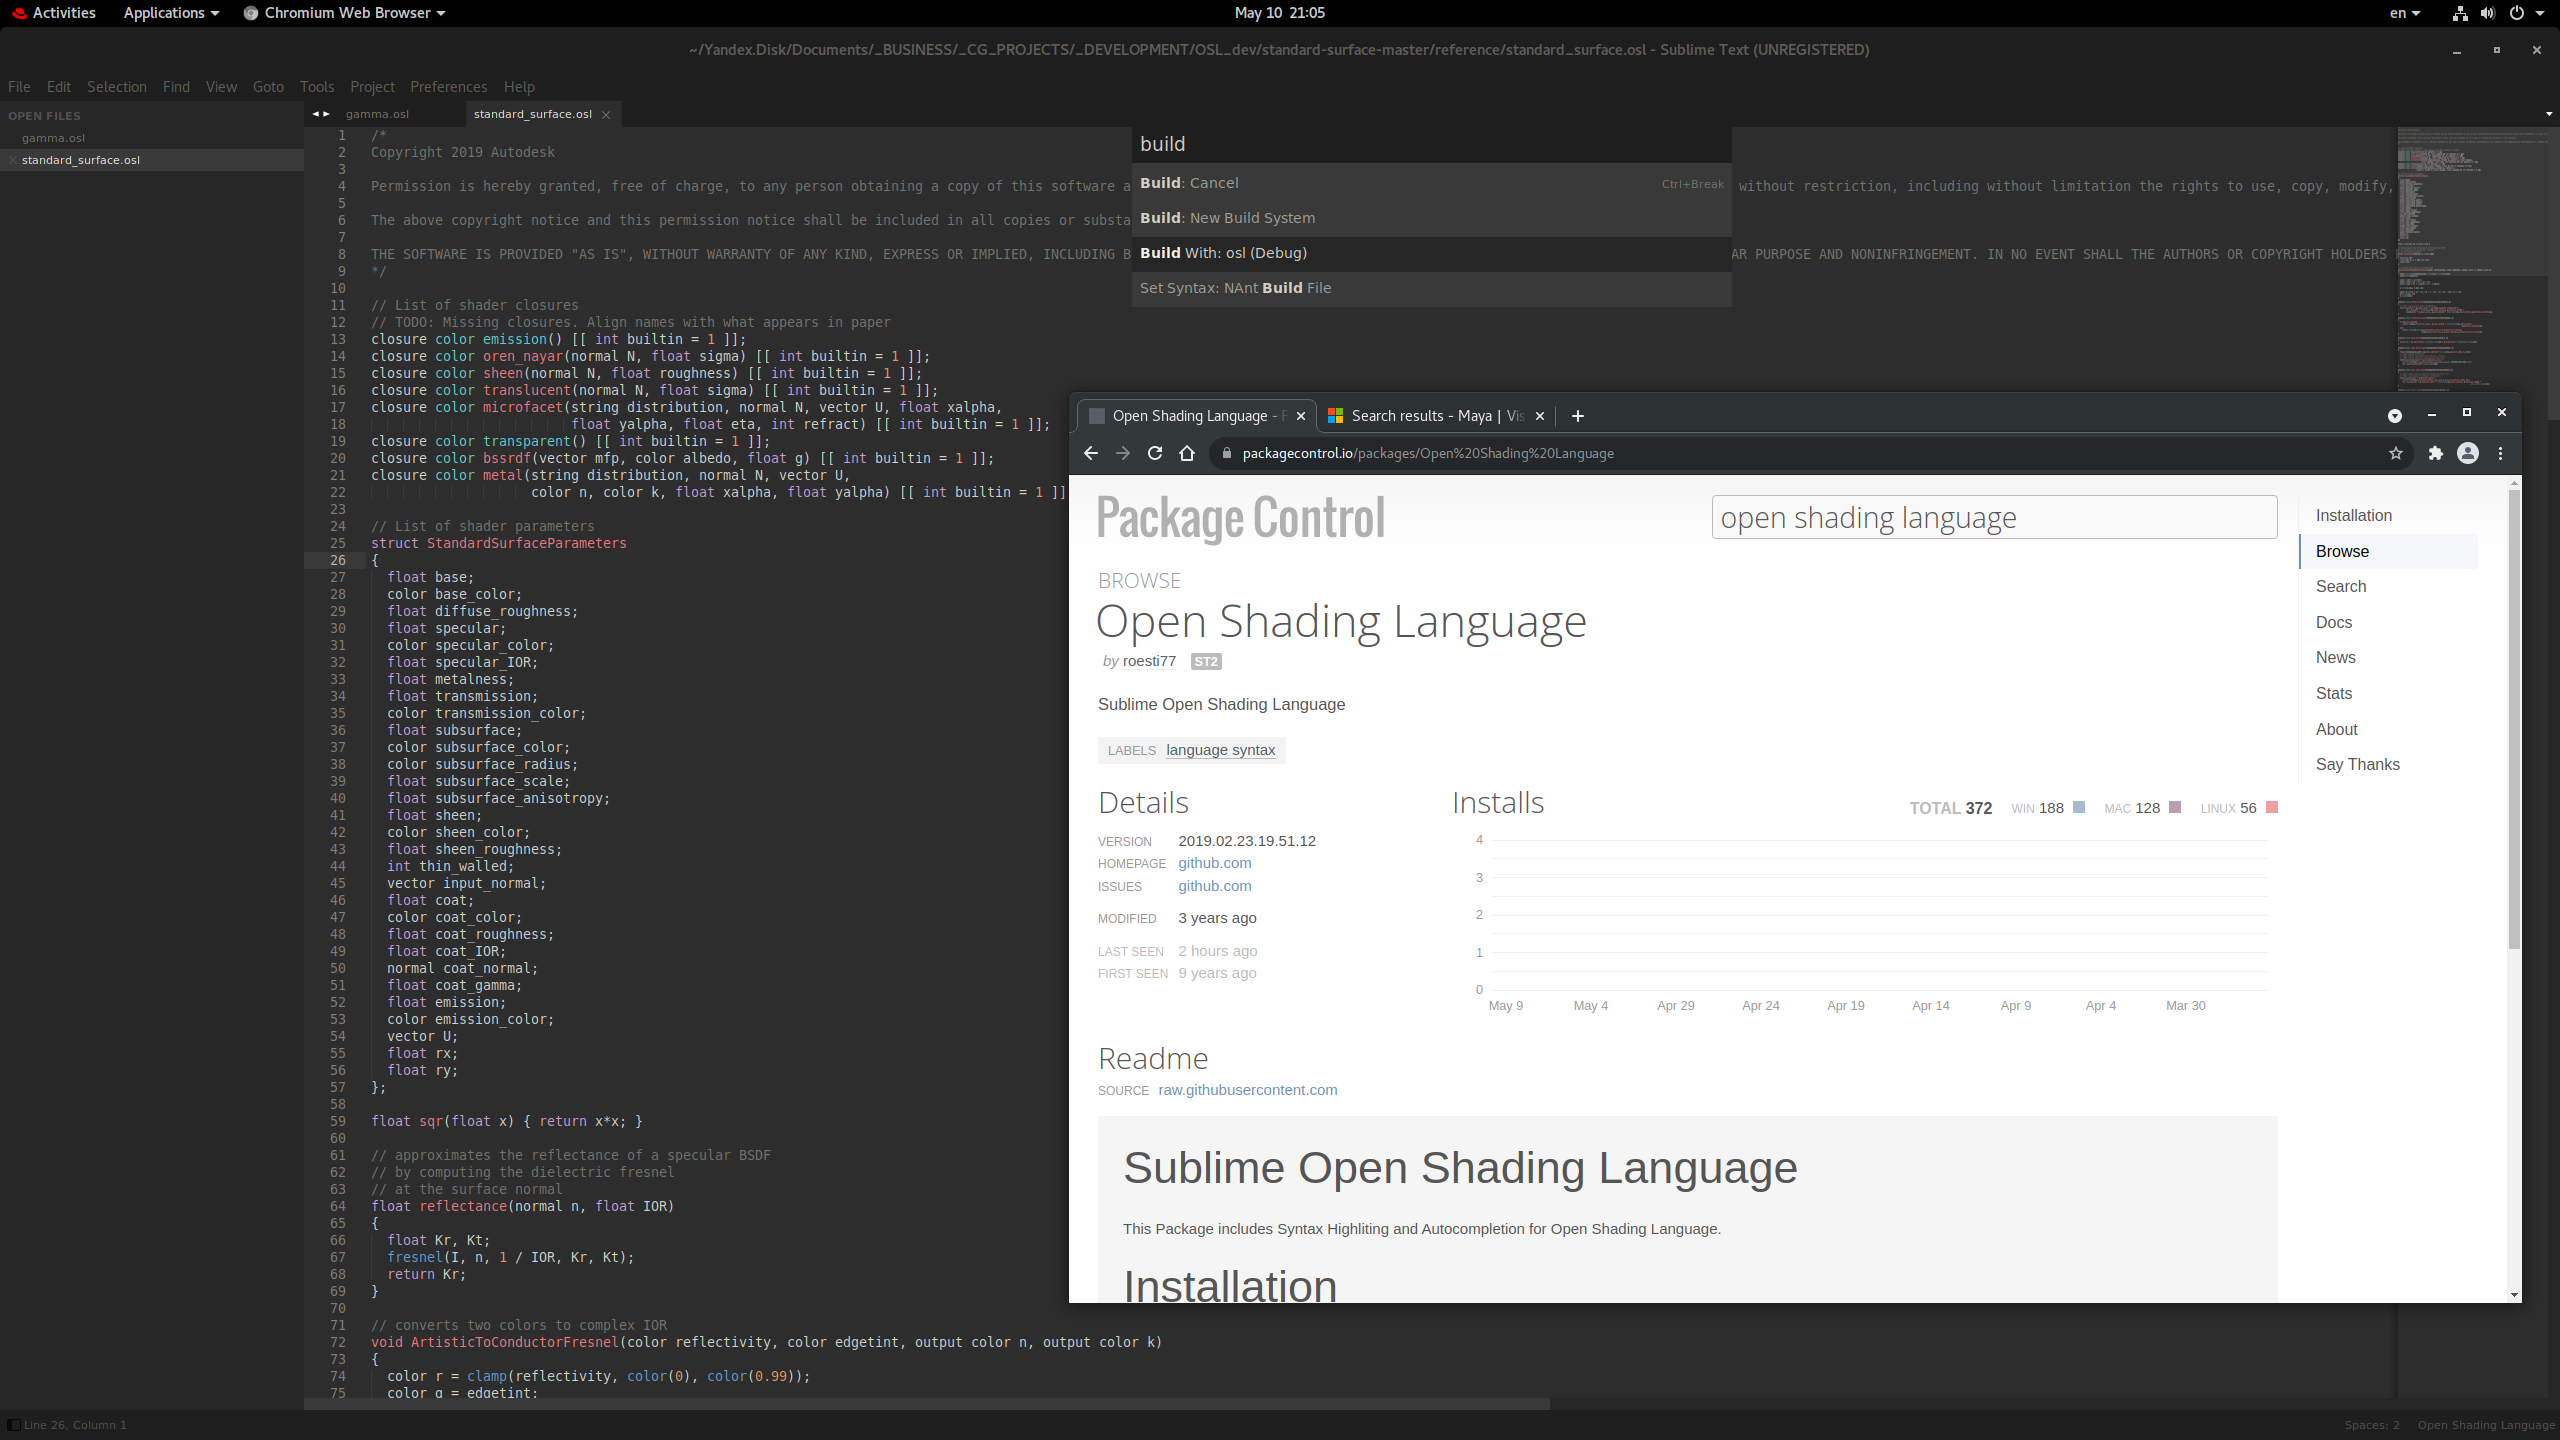Click the network icon in the system tray

[x=2459, y=13]
